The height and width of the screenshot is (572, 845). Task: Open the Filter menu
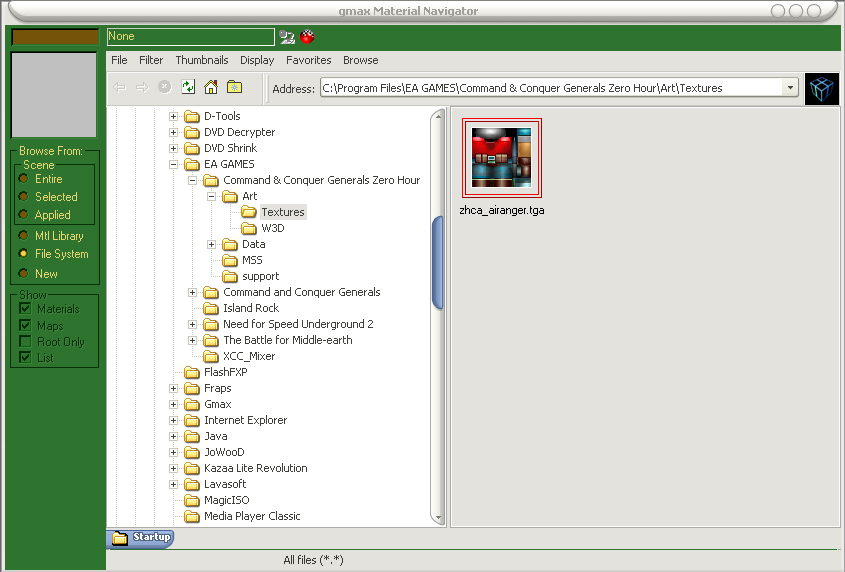[x=151, y=60]
